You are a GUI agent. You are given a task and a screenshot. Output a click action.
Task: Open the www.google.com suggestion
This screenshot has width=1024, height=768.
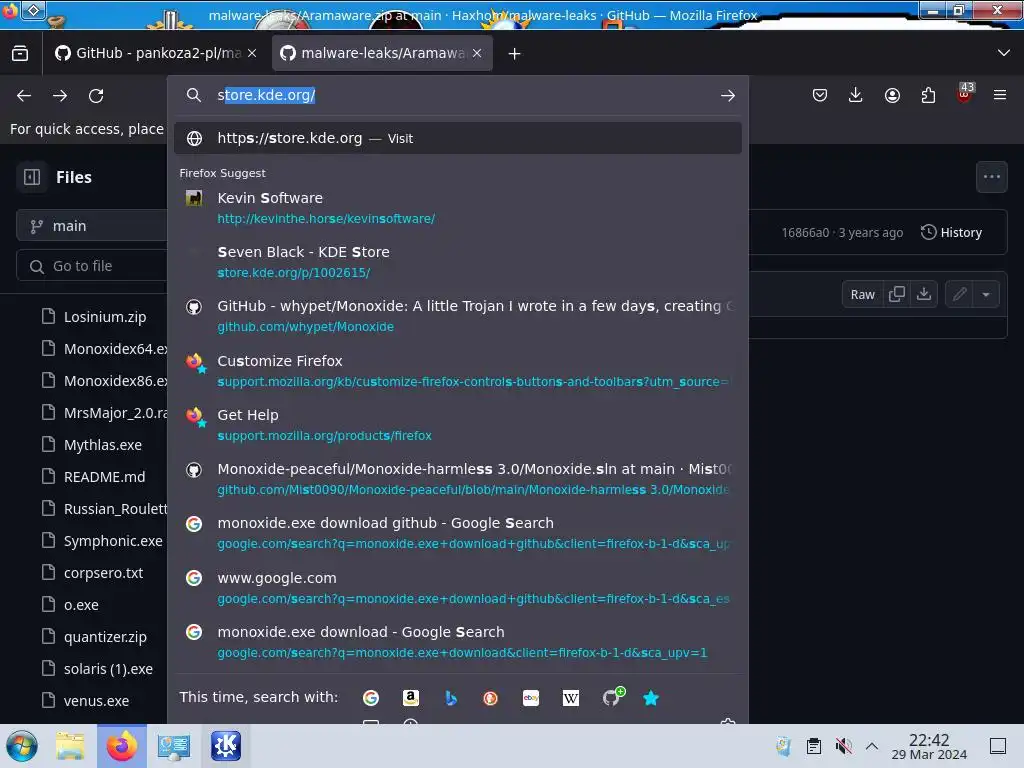coord(458,588)
